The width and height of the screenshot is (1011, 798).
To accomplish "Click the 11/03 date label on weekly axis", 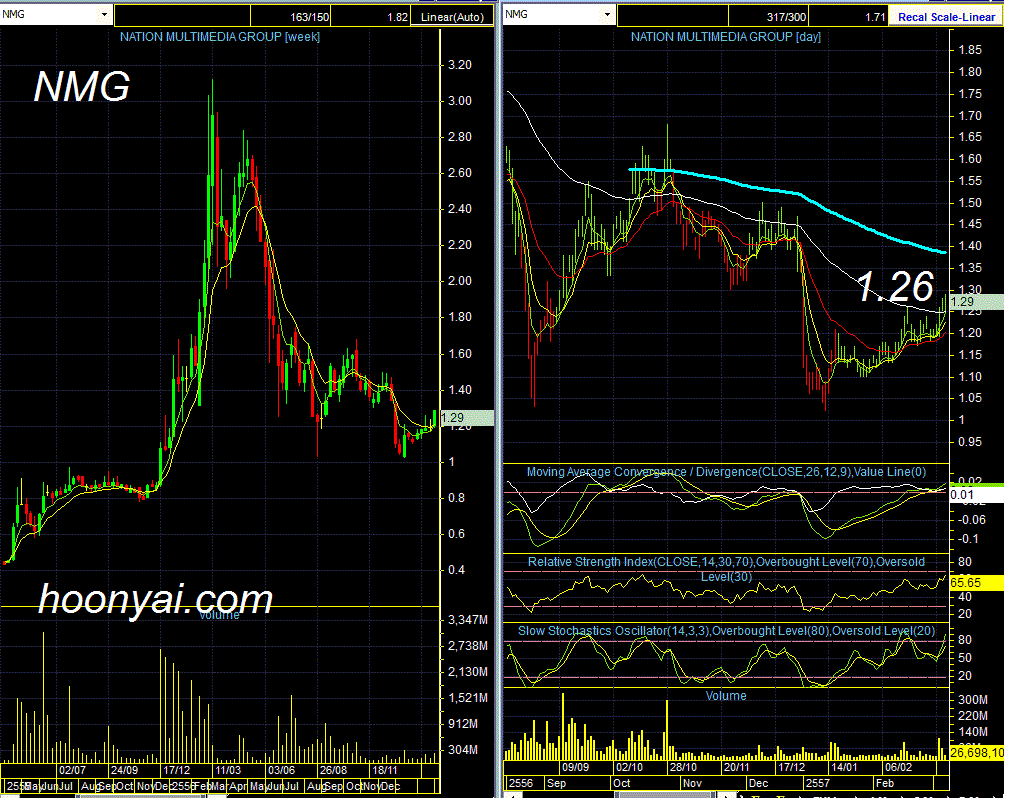I will (x=228, y=770).
